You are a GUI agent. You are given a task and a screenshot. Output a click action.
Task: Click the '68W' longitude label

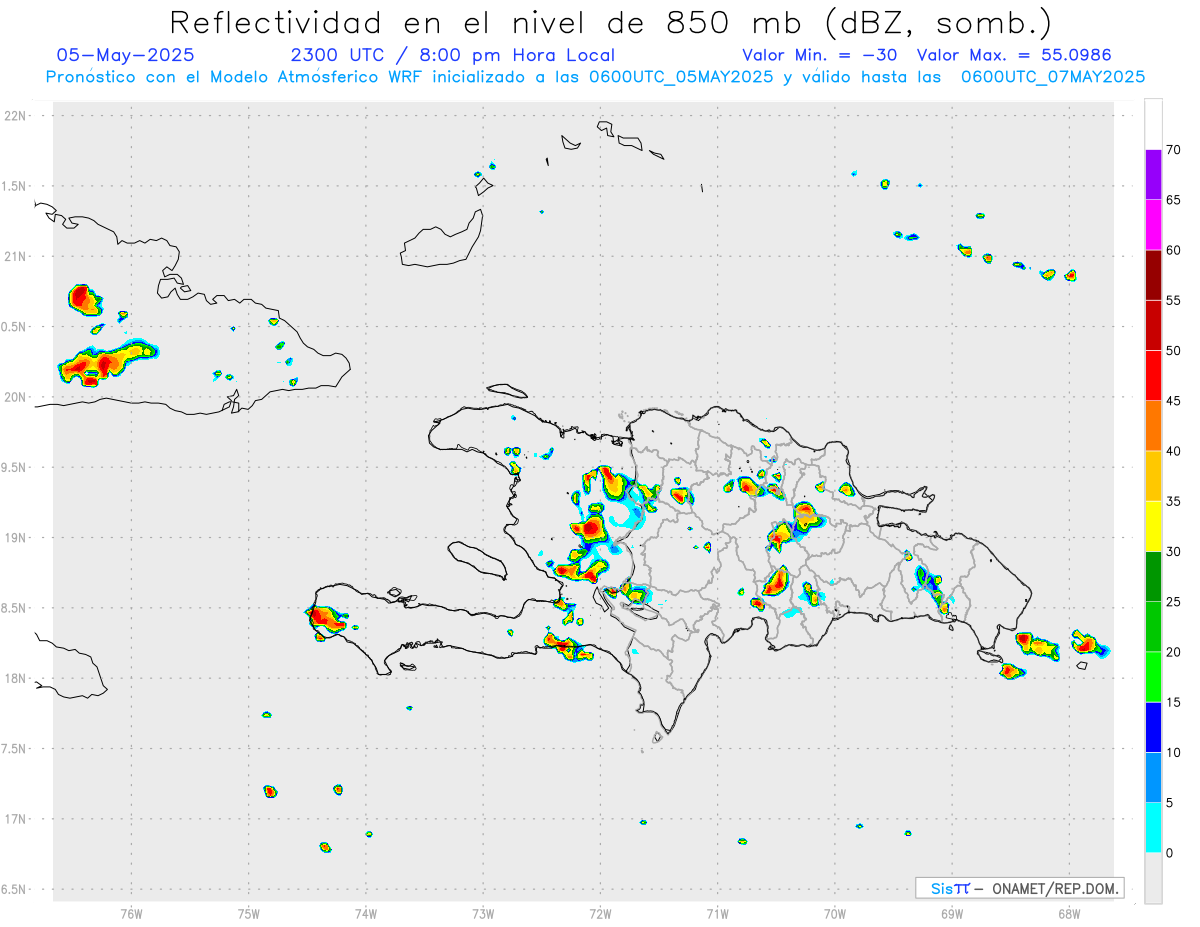coord(1068,912)
